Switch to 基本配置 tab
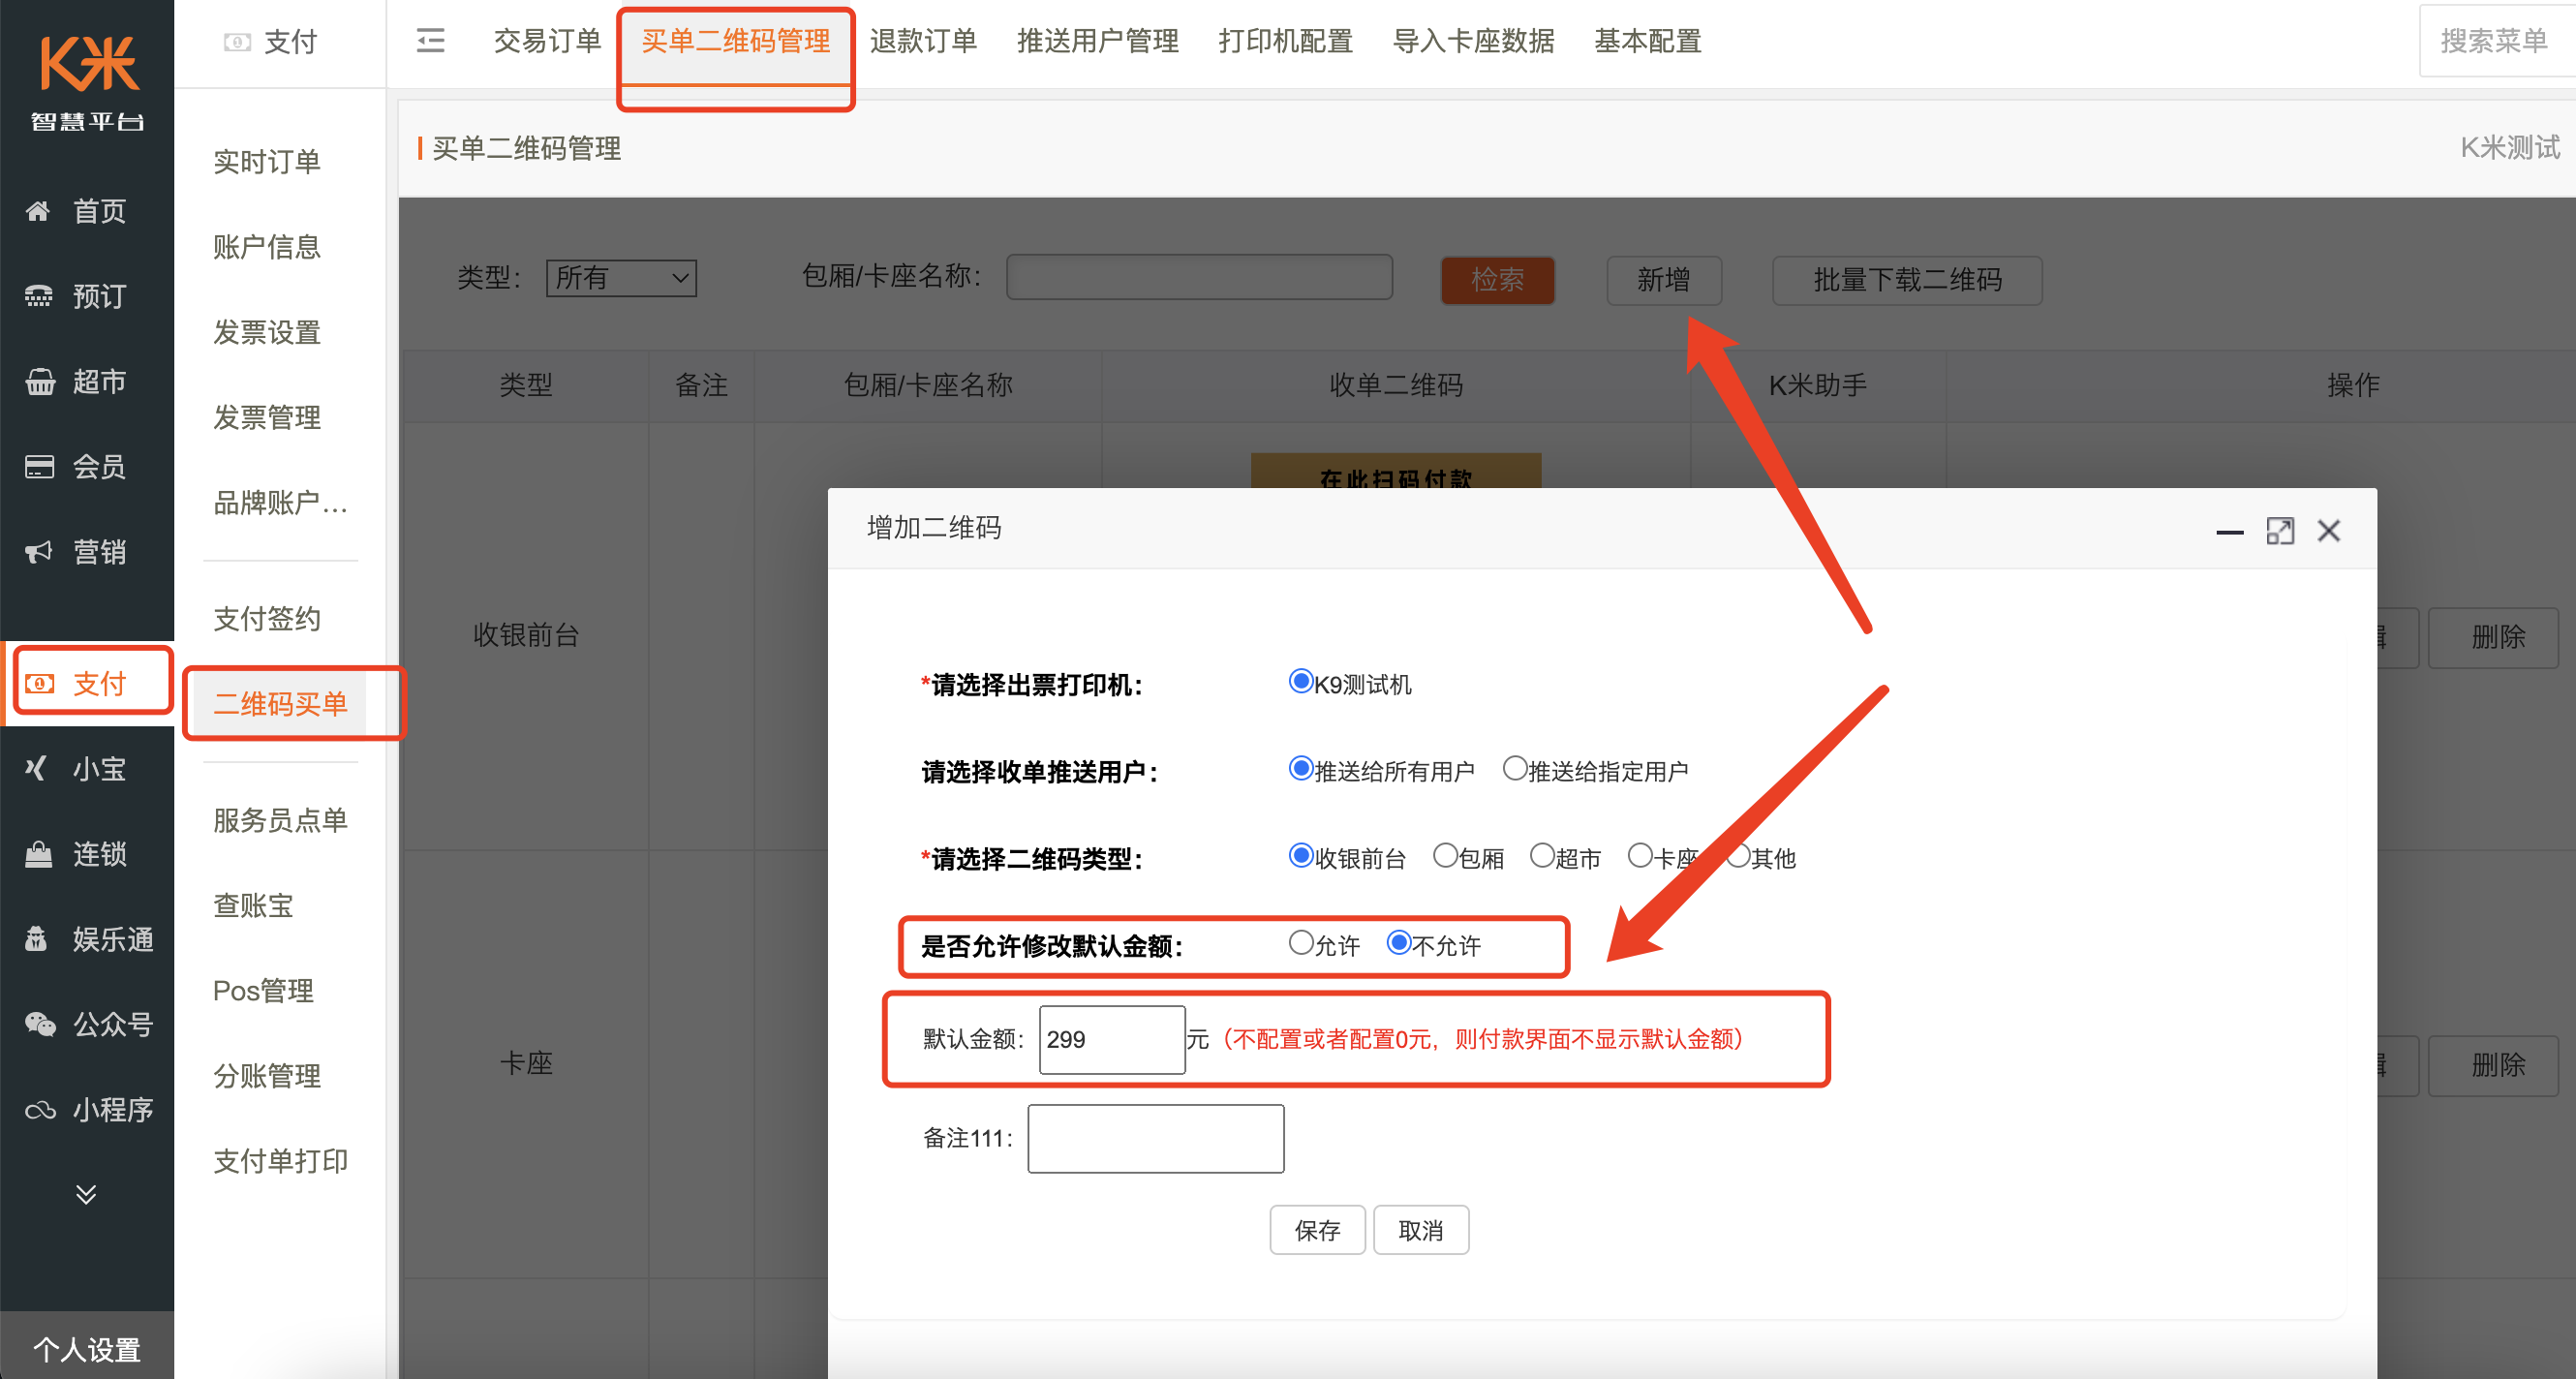The height and width of the screenshot is (1379, 2576). 1648,41
